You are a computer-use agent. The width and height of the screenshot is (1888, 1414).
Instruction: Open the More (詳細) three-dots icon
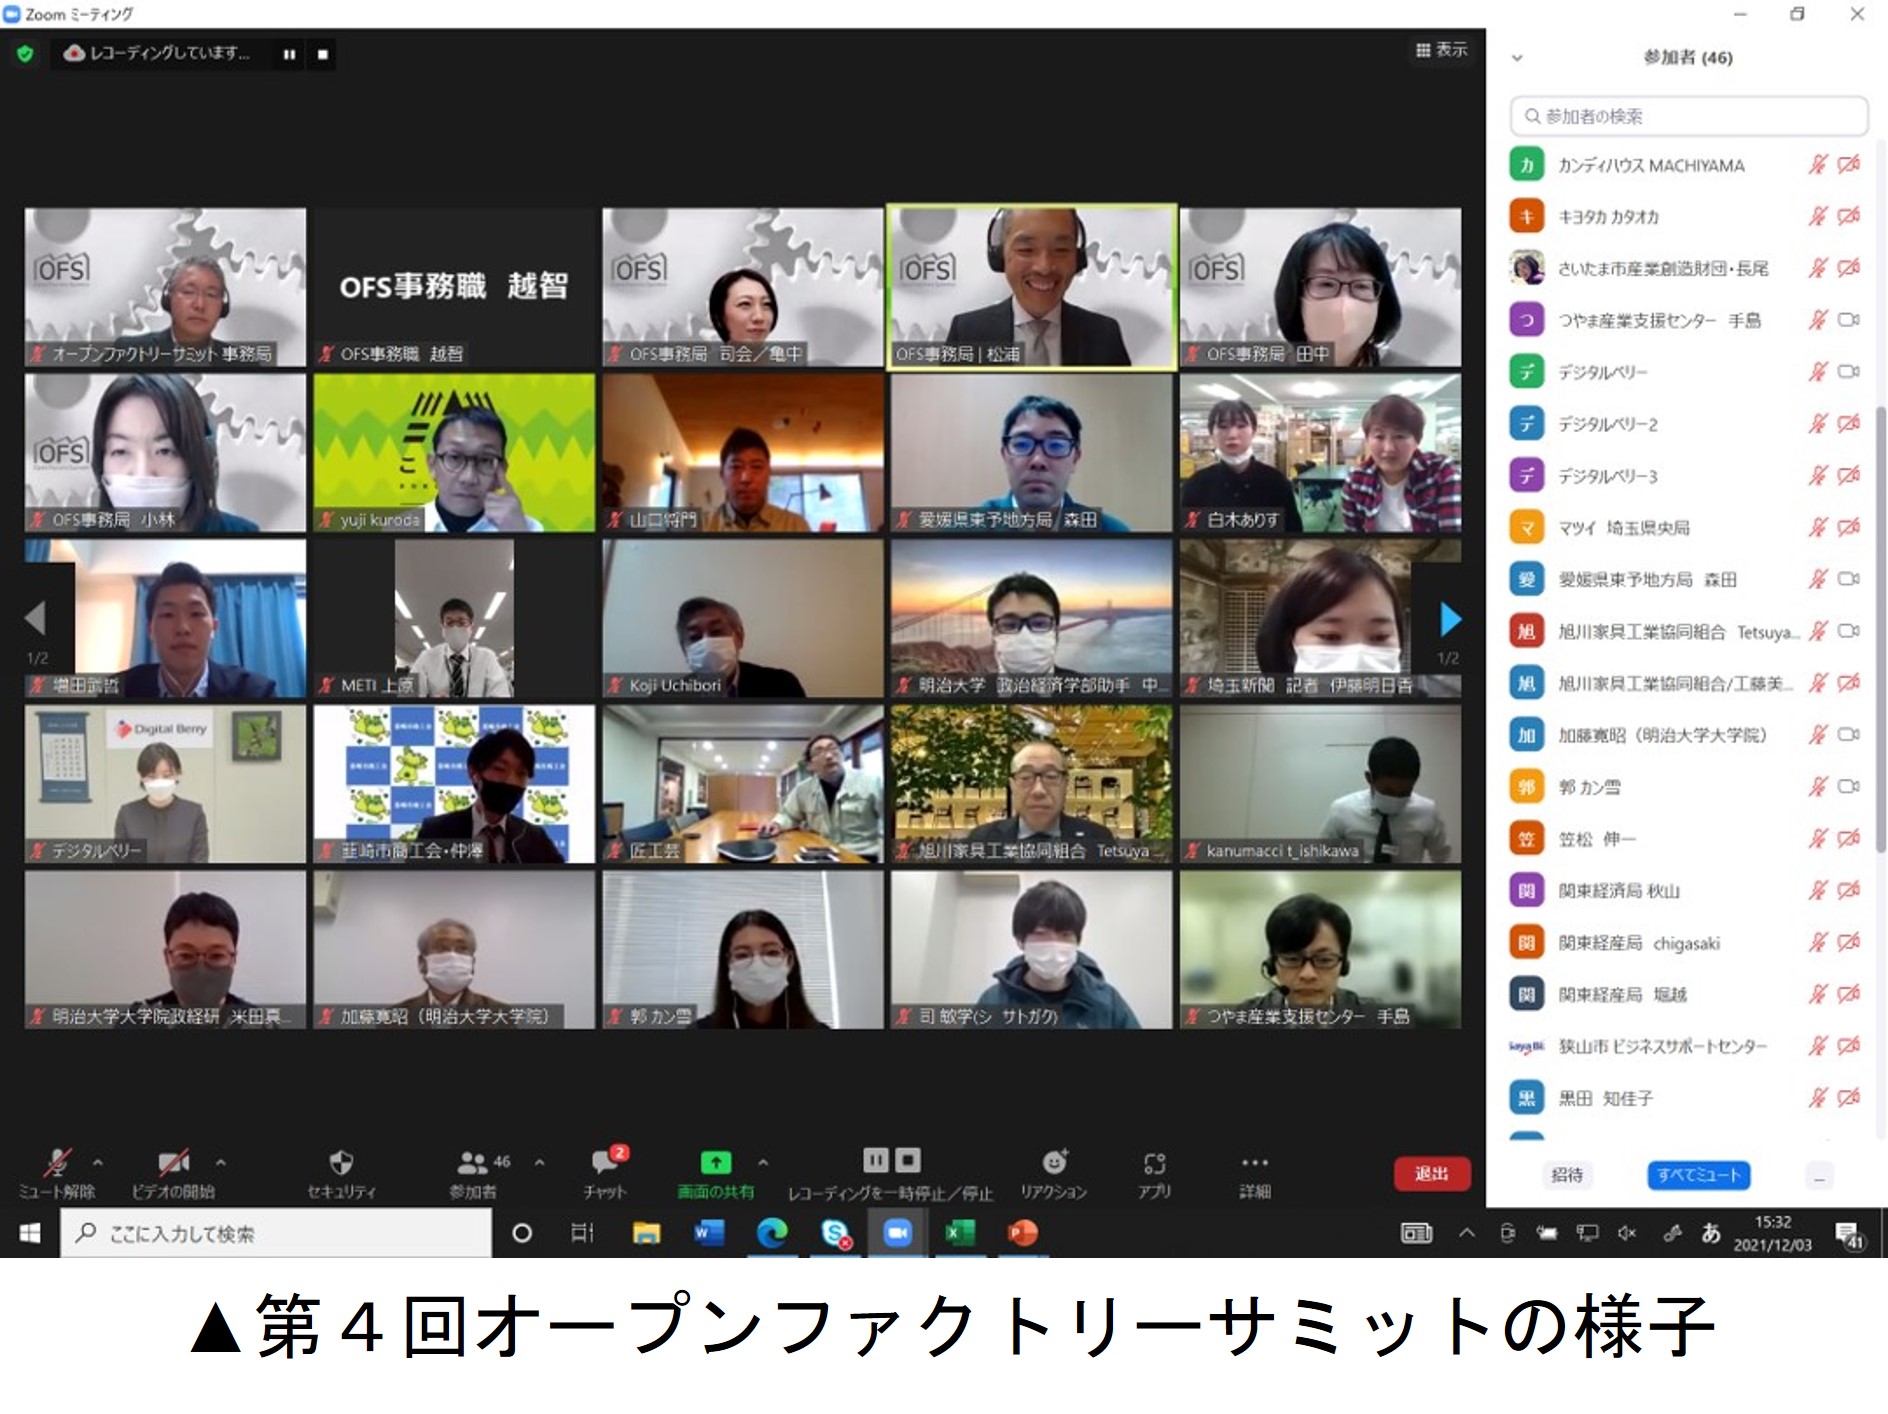[x=1254, y=1163]
